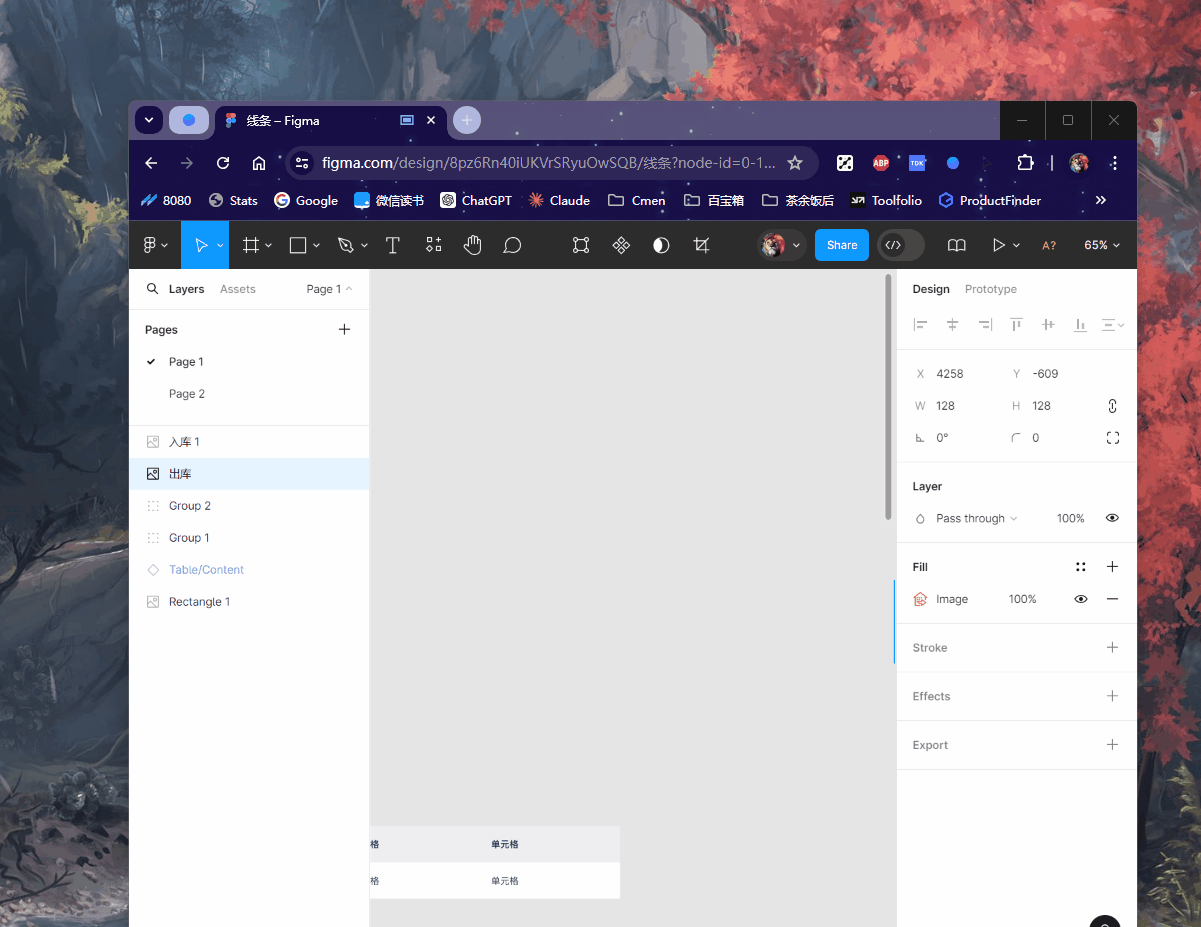Select the Text tool
Viewport: 1201px width, 927px height.
click(x=393, y=245)
